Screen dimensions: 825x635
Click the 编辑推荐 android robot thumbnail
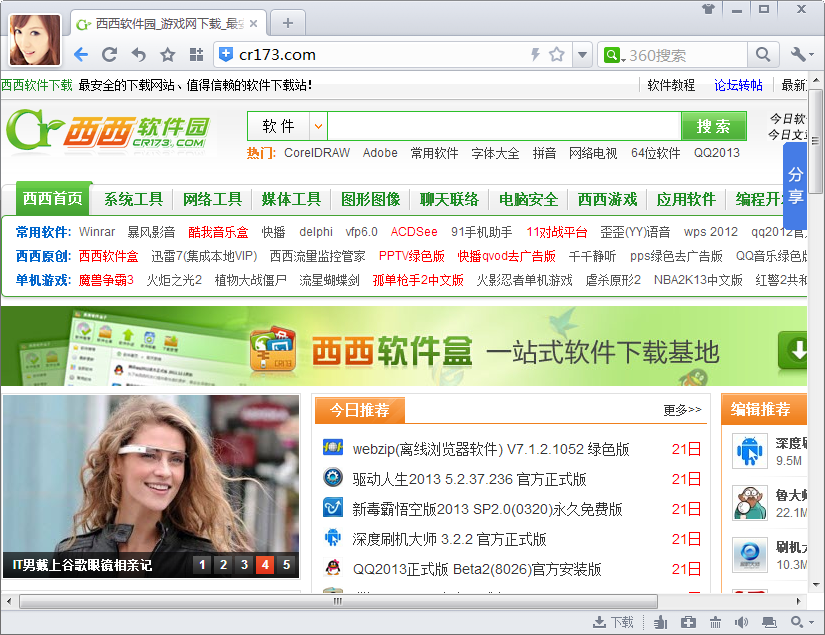pyautogui.click(x=750, y=451)
